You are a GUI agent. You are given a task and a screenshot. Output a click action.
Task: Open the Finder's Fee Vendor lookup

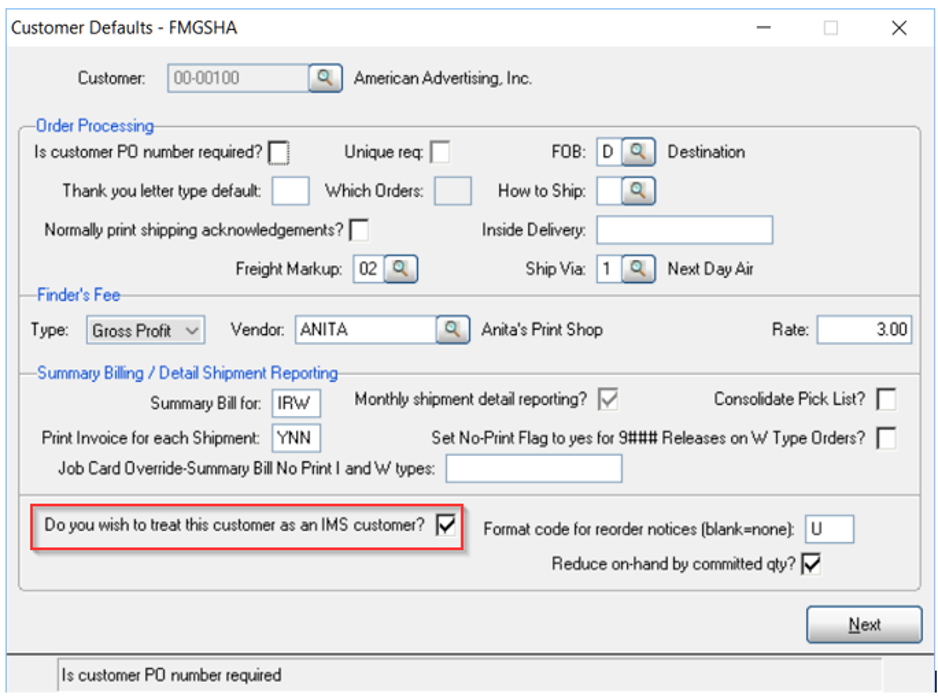pos(453,330)
